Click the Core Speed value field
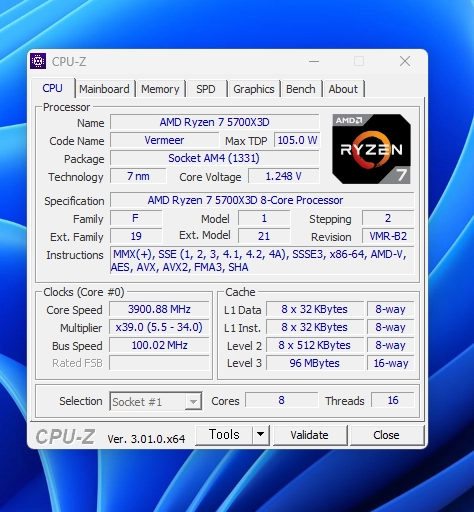Viewport: 474px width, 512px height. (x=159, y=309)
